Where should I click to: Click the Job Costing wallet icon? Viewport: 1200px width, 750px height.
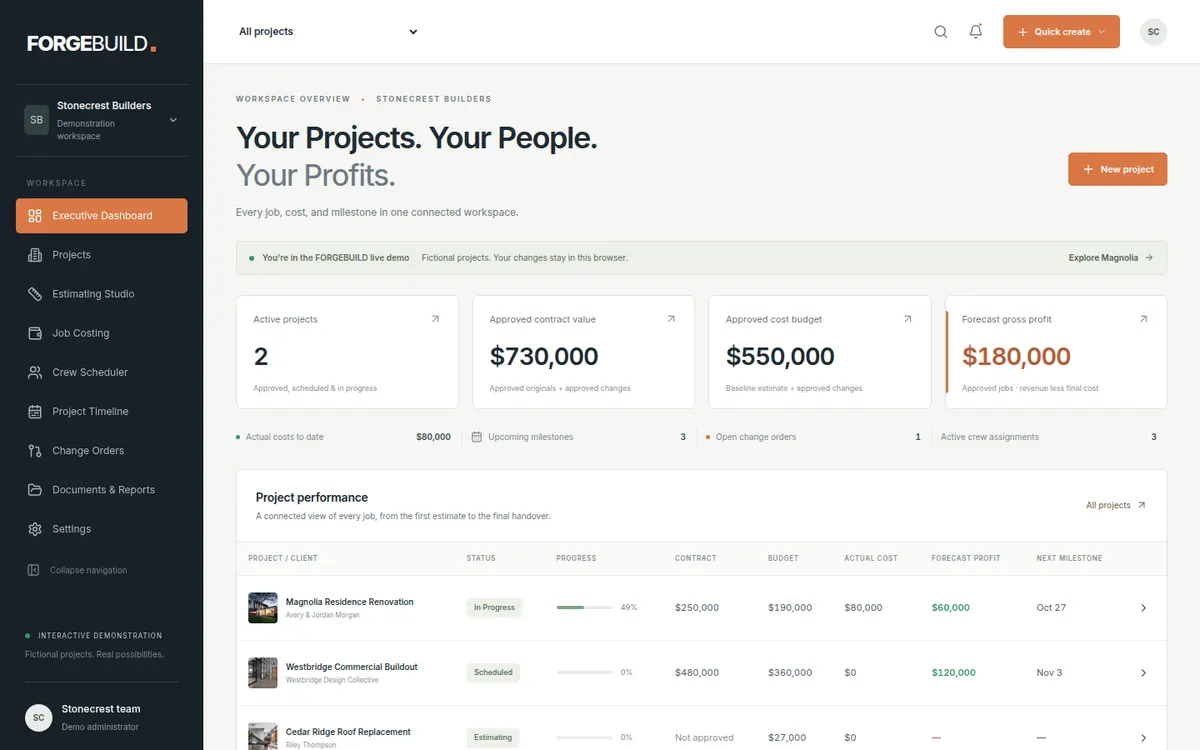click(x=35, y=333)
